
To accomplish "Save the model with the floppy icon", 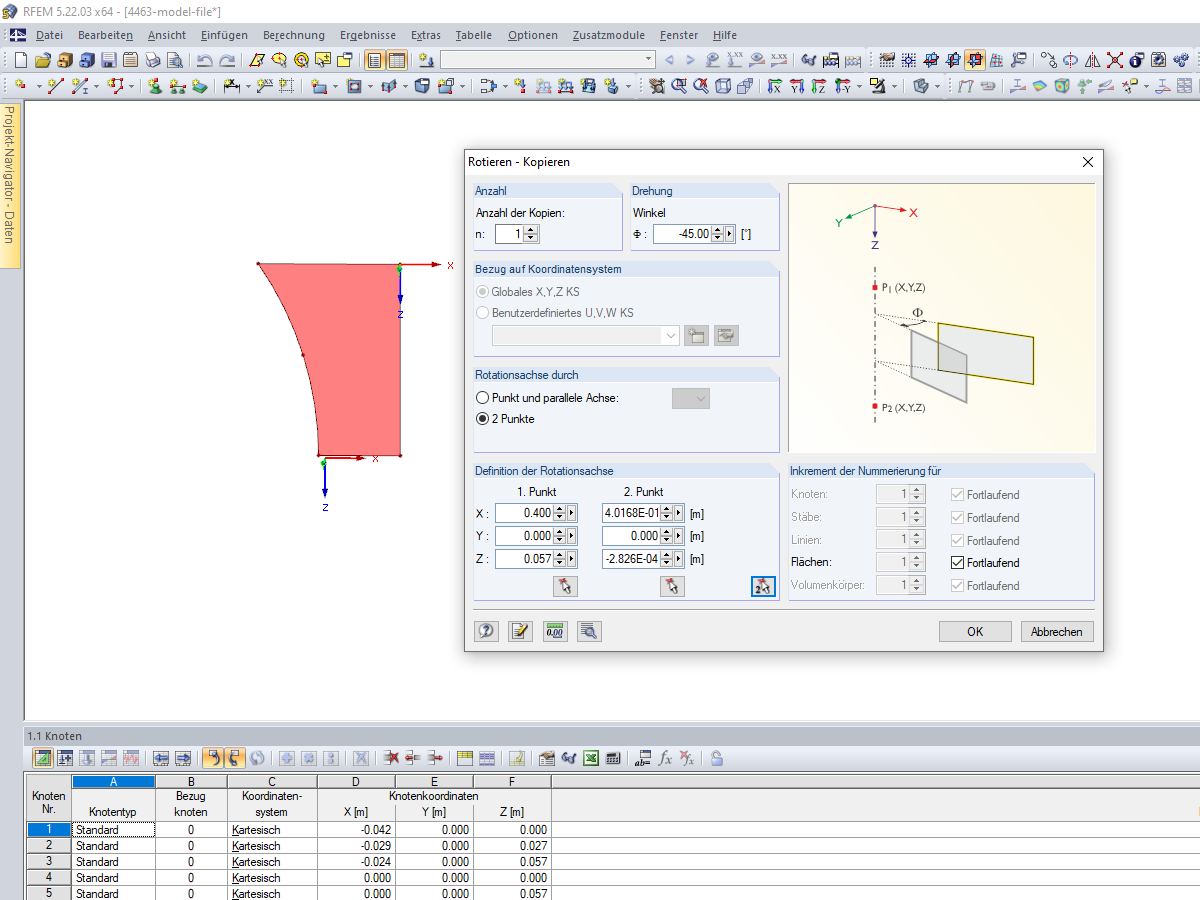I will point(109,60).
